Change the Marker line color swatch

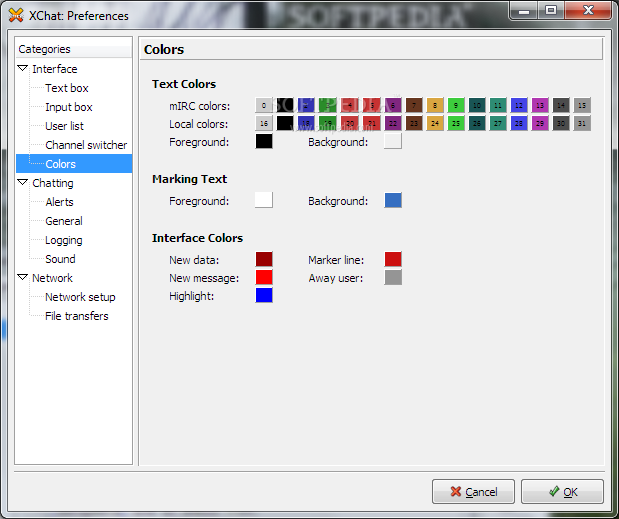(x=393, y=259)
